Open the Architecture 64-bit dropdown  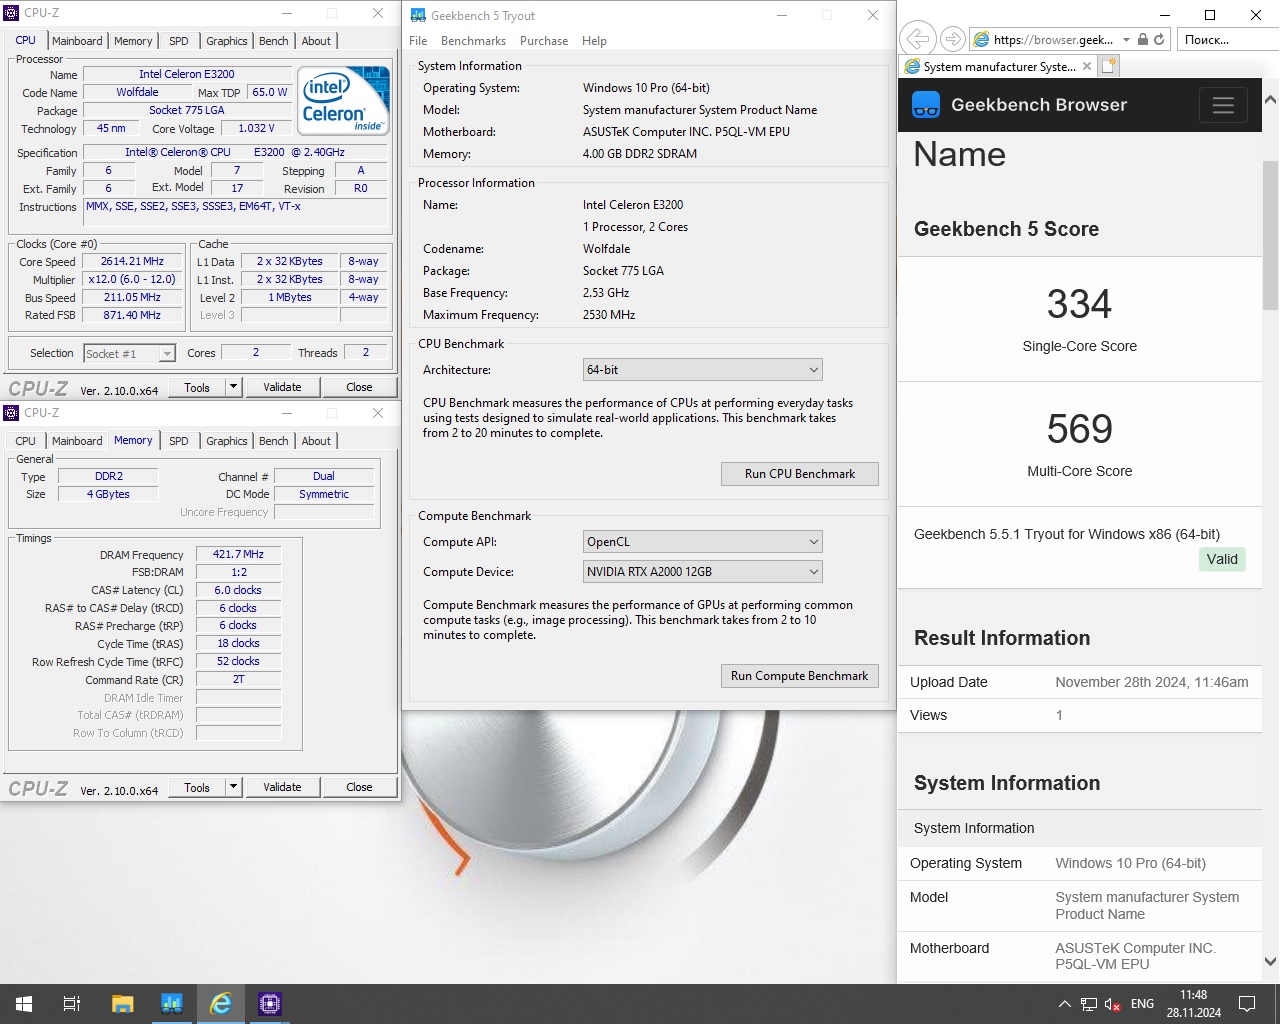[x=702, y=370]
